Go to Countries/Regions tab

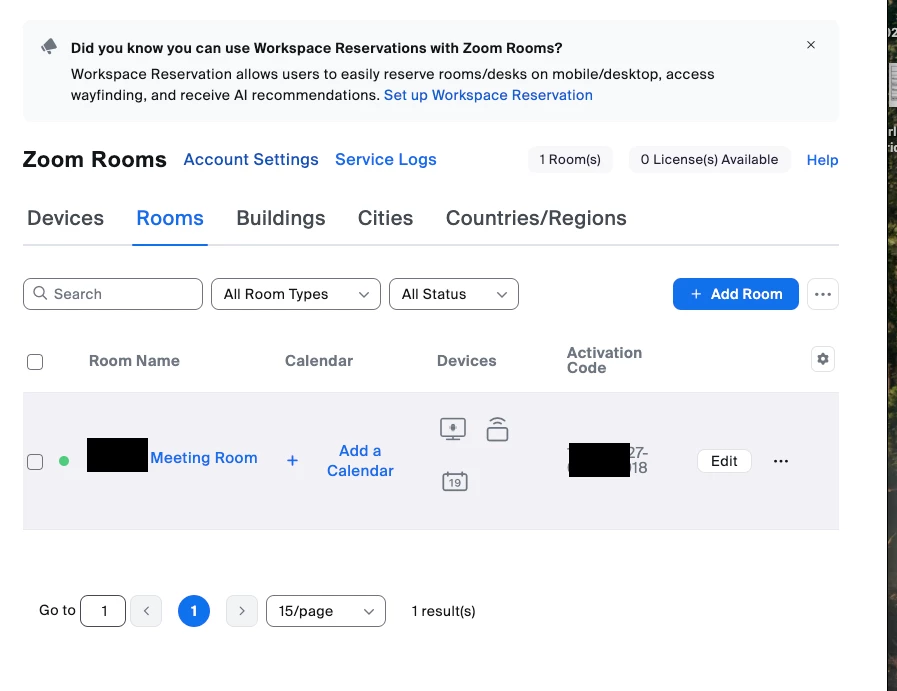[536, 218]
